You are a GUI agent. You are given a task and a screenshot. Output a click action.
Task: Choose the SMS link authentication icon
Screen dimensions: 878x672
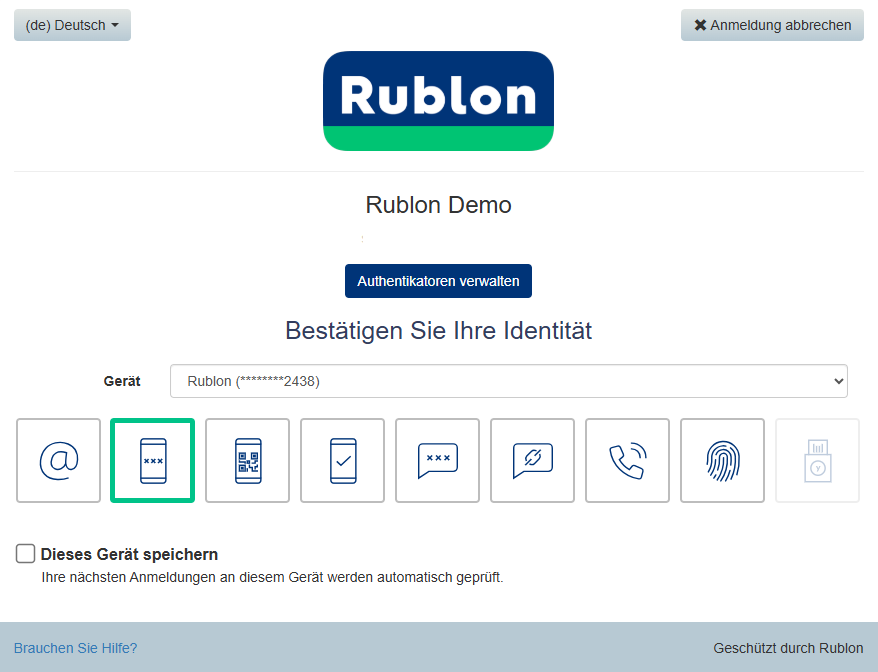pyautogui.click(x=533, y=460)
